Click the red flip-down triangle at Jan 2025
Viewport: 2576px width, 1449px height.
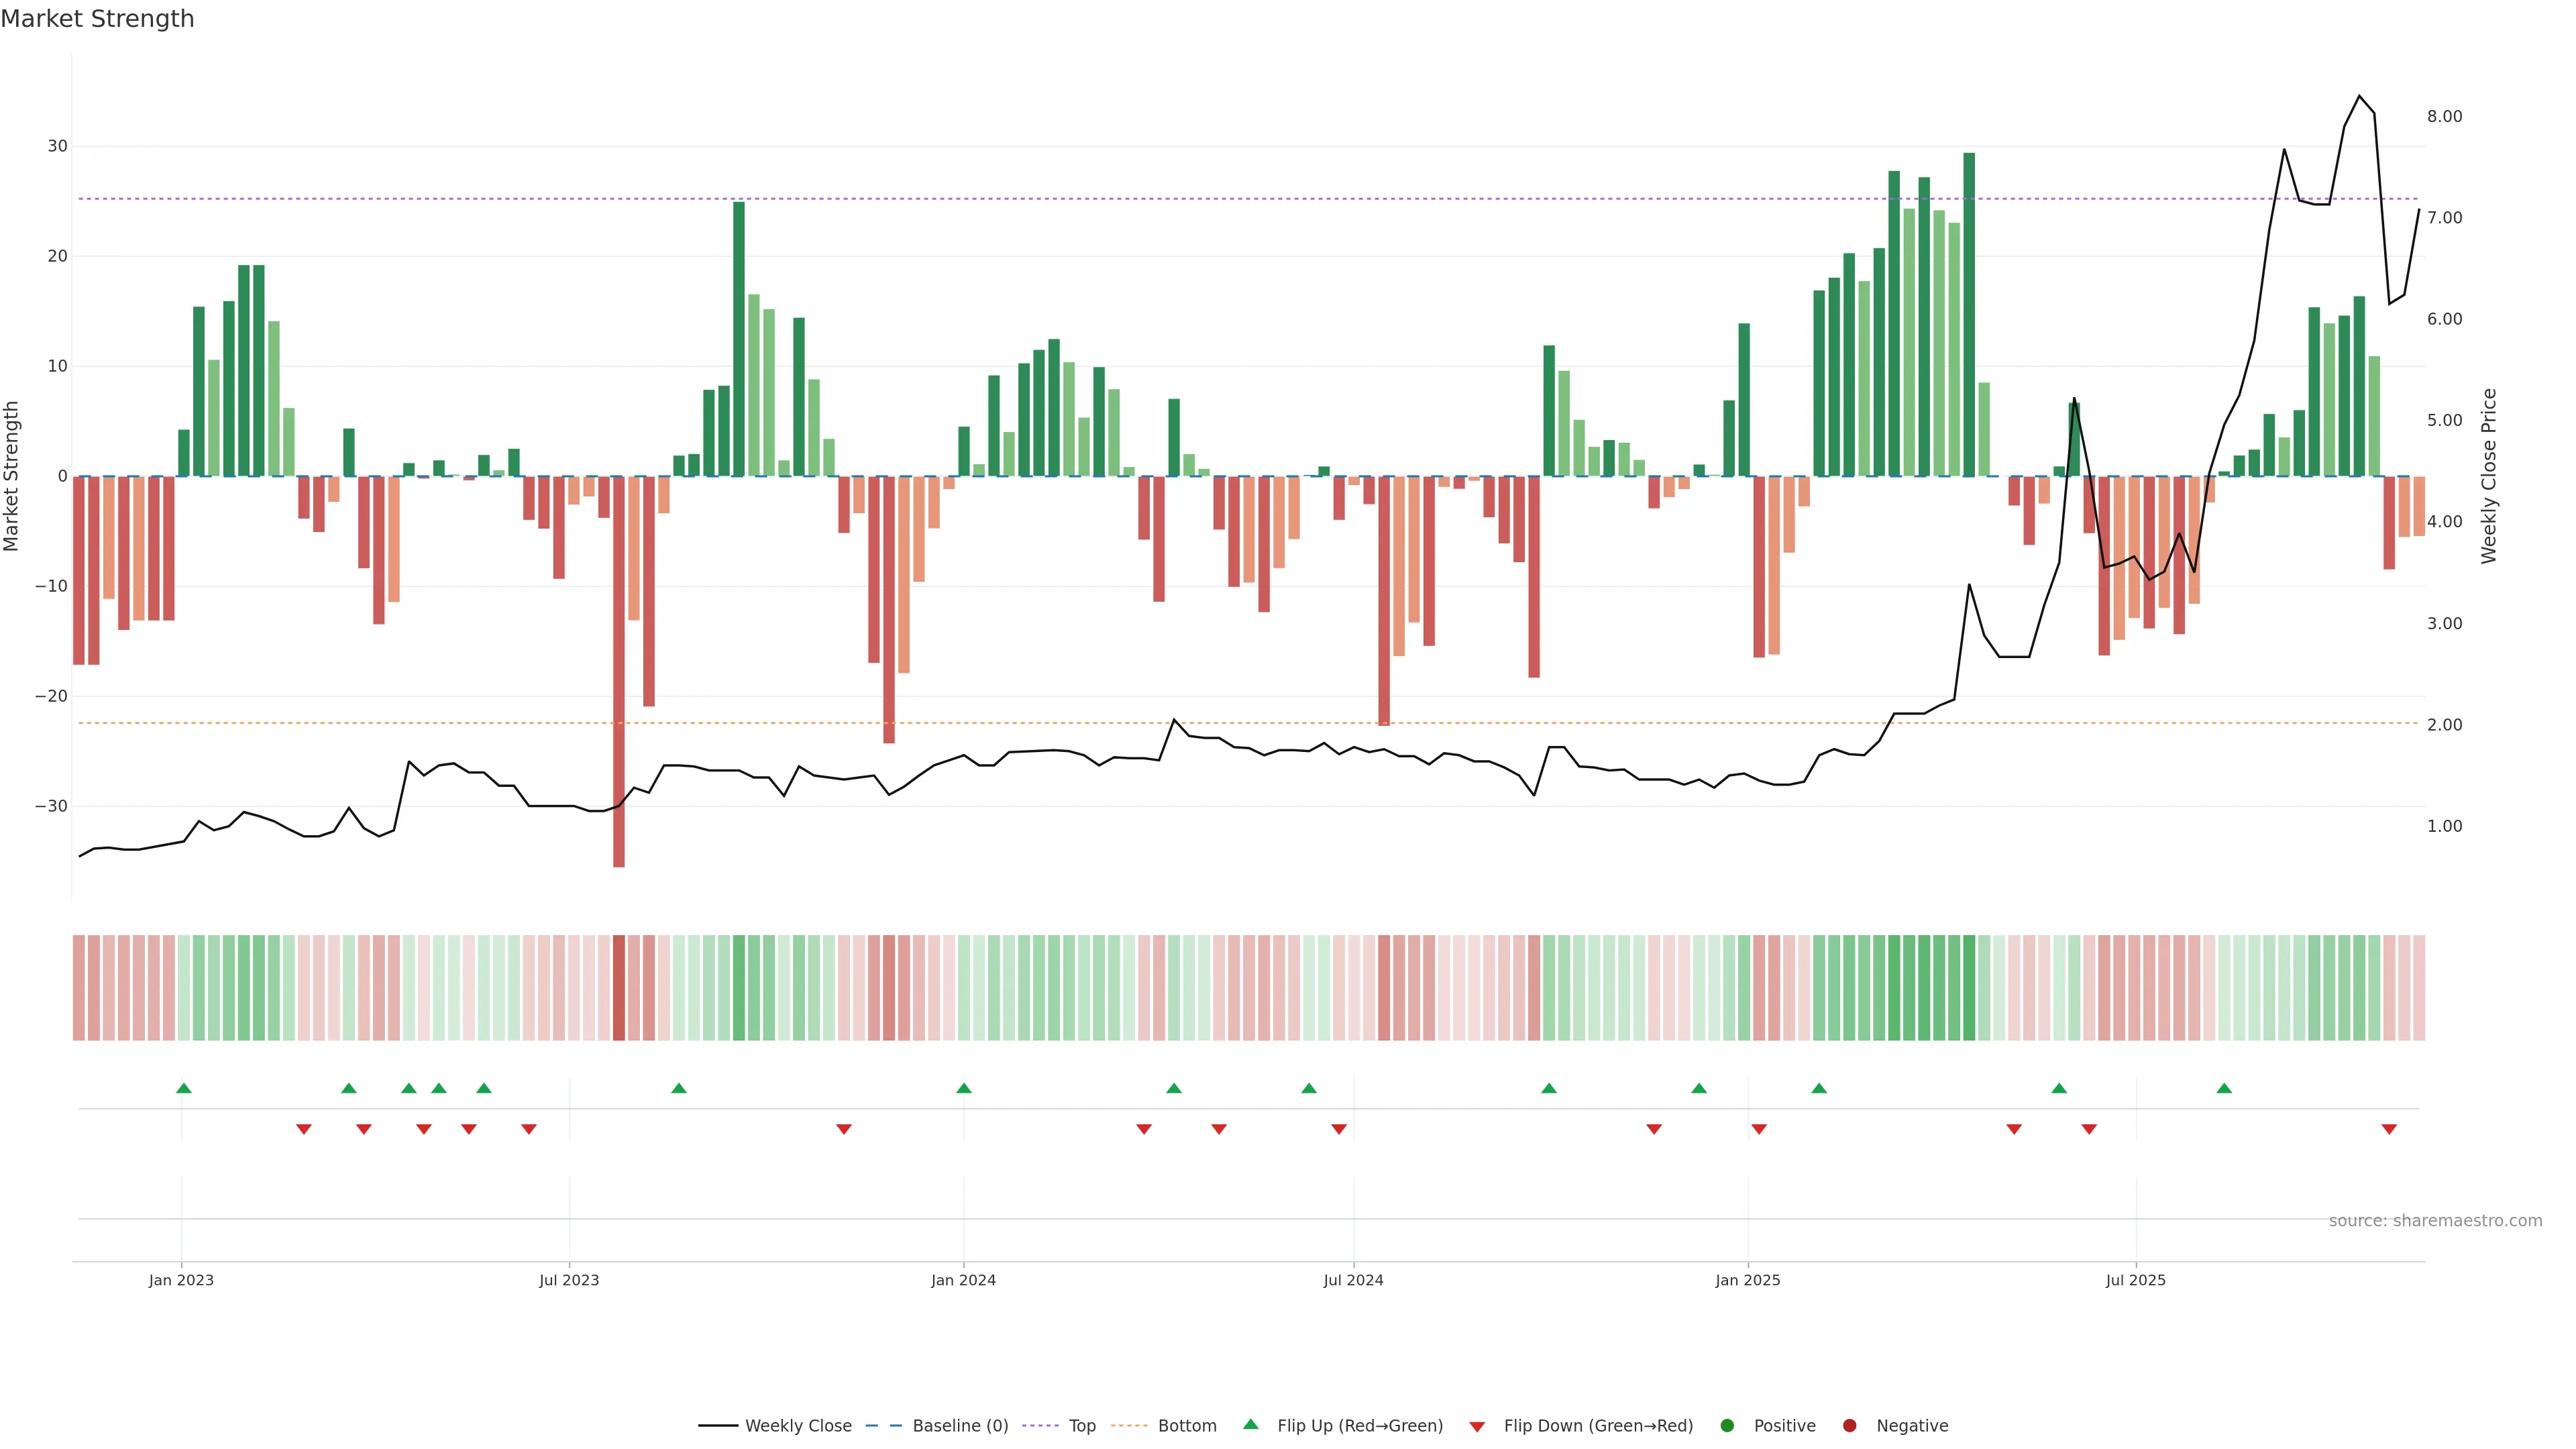(x=1759, y=1129)
